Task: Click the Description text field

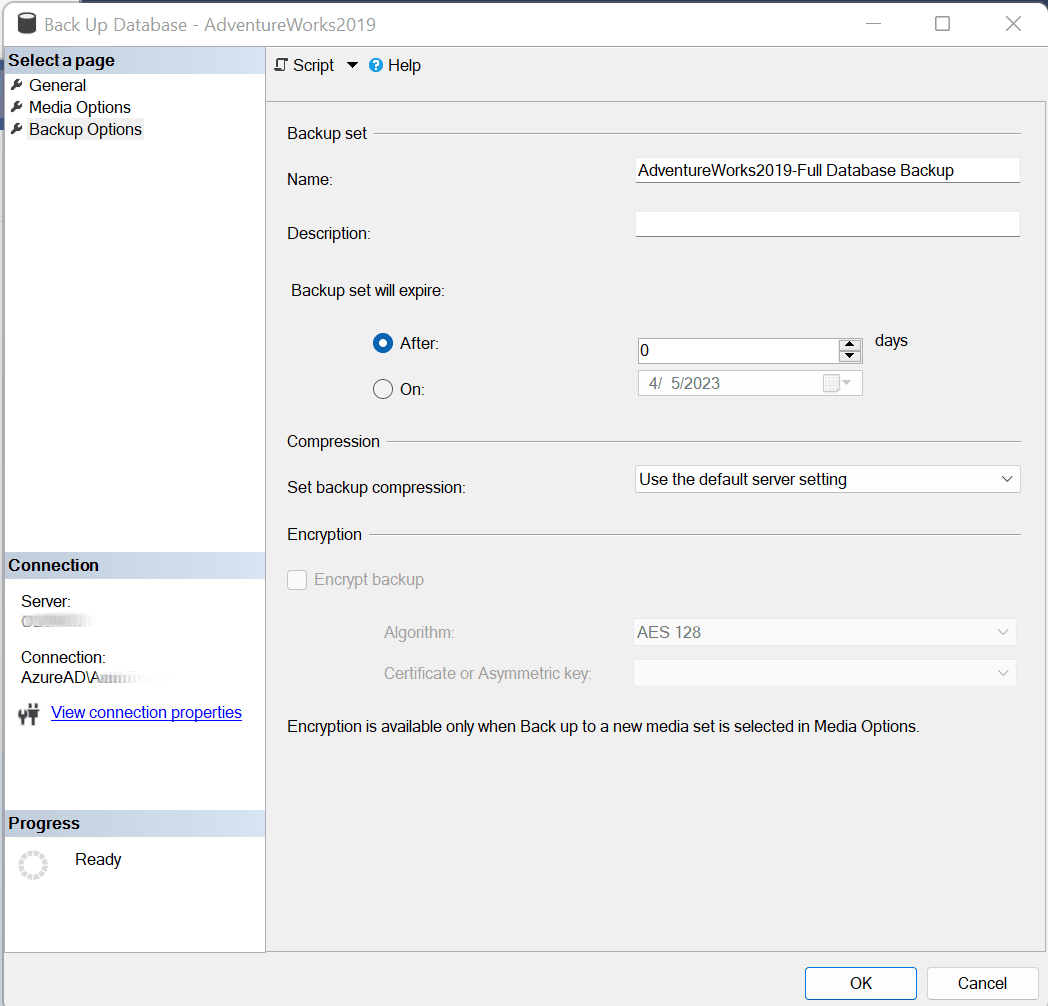Action: [827, 224]
